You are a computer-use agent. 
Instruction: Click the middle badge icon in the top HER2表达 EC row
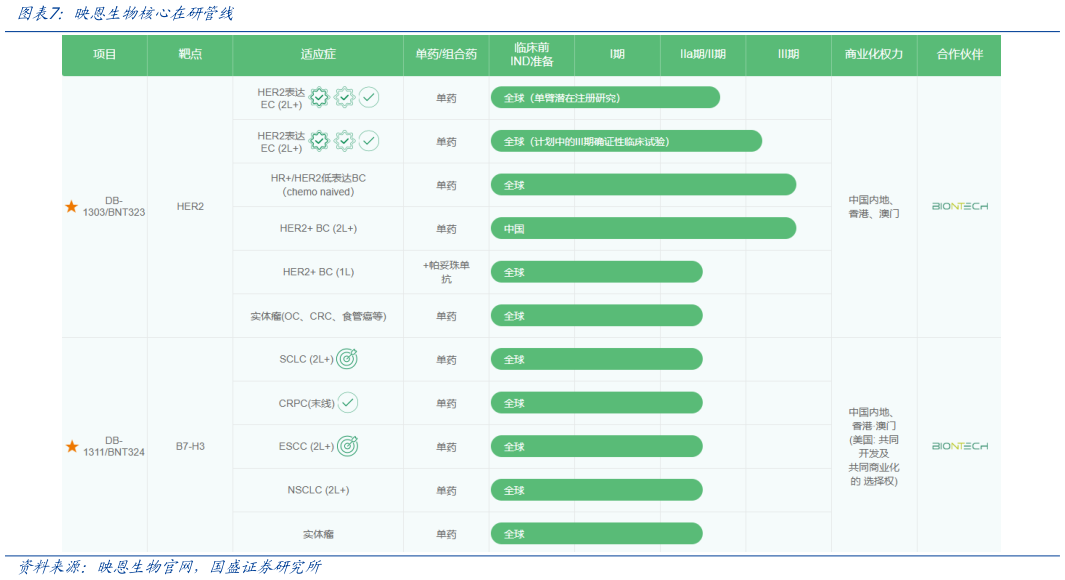(x=344, y=97)
